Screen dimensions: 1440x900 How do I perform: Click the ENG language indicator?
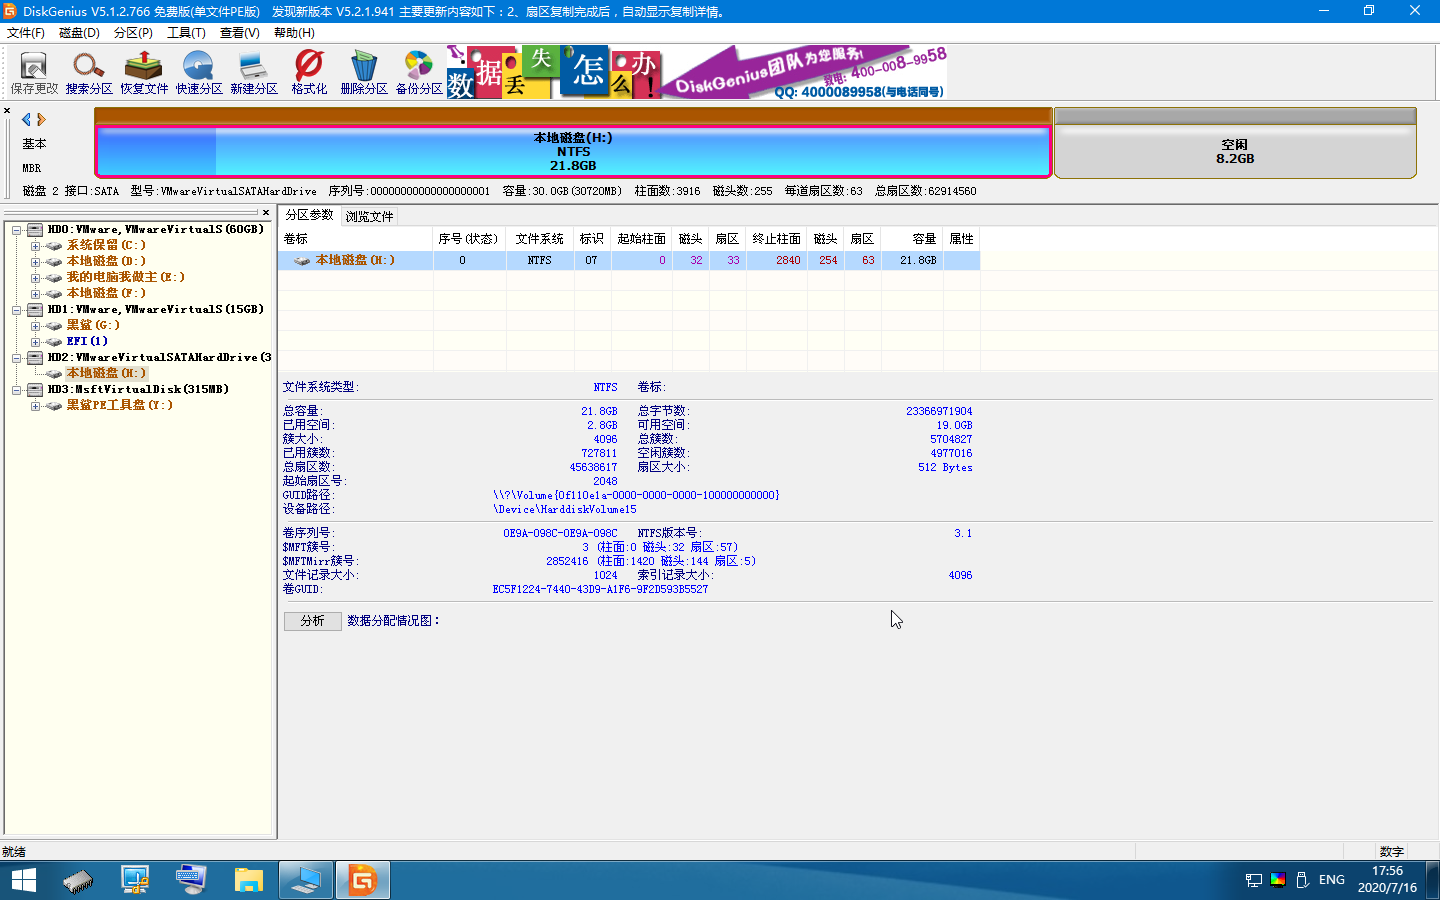pyautogui.click(x=1331, y=880)
